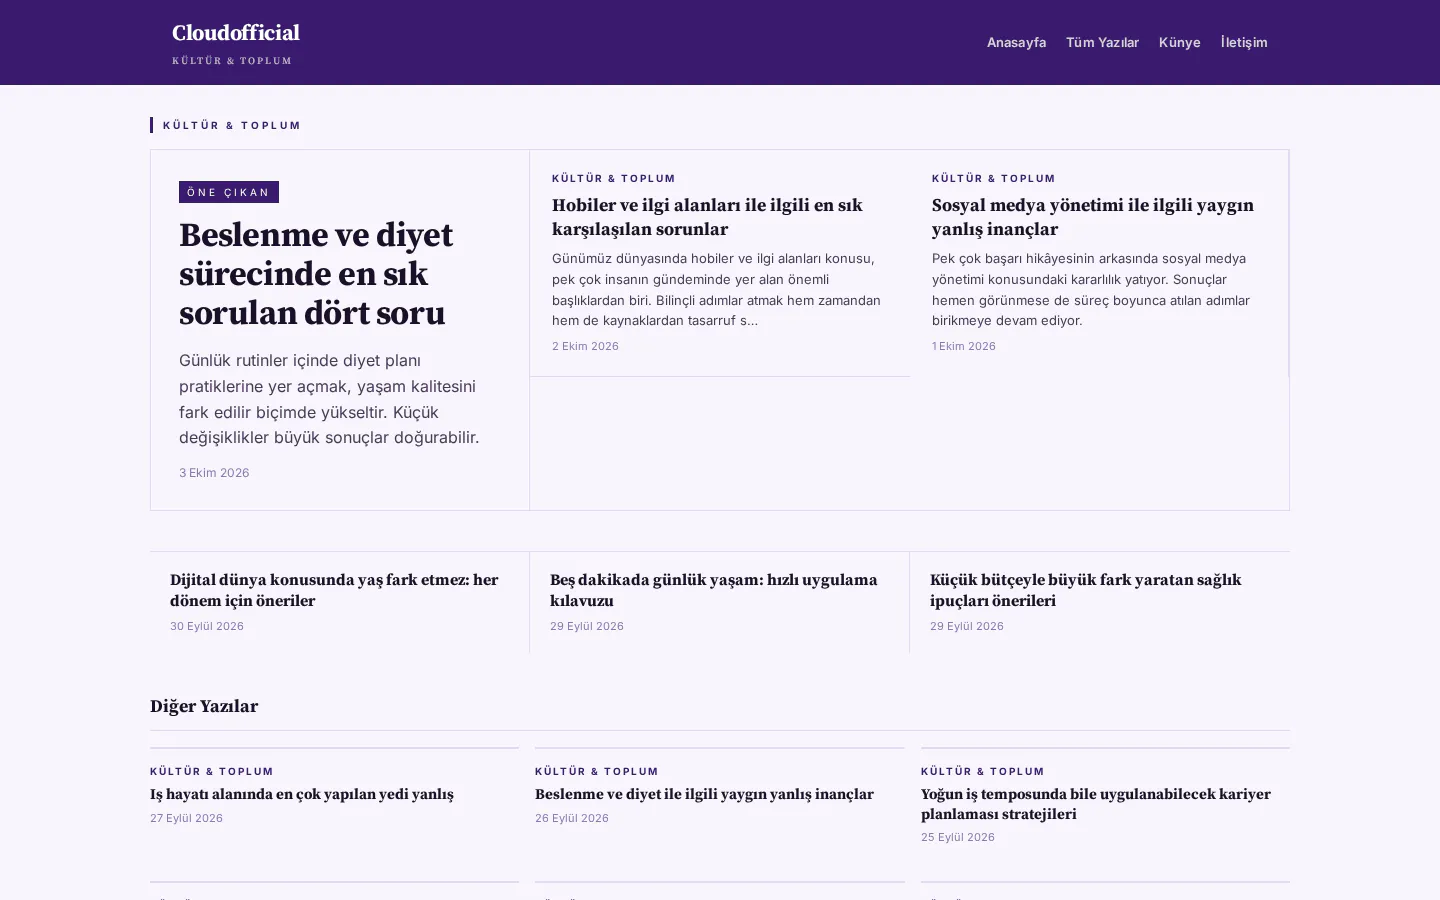Click category label above İş hayatı article
The image size is (1440, 900).
(212, 771)
